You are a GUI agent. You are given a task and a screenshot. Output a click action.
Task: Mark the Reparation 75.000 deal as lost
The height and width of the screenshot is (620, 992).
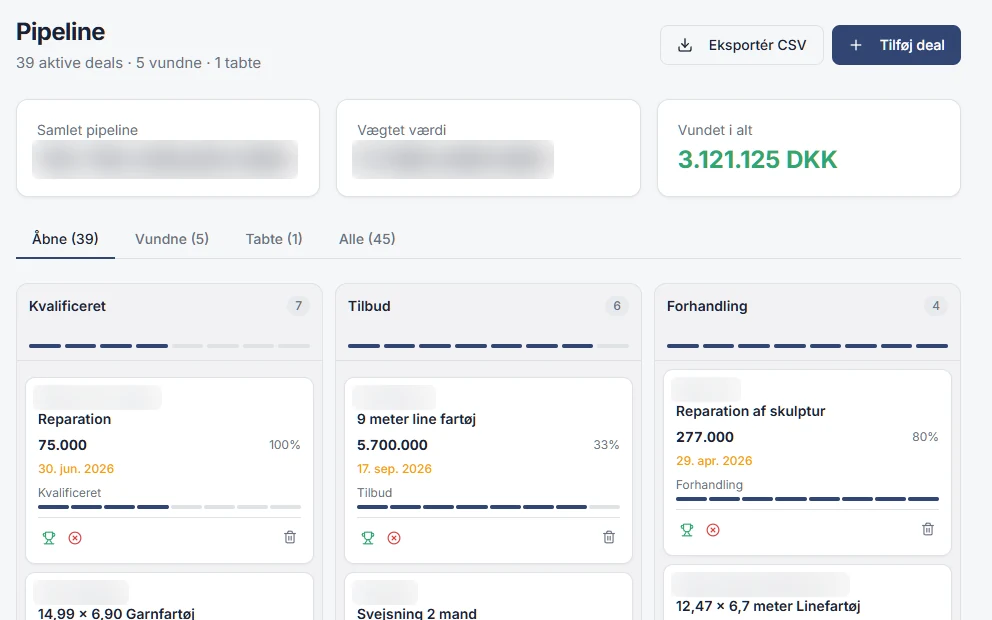[x=75, y=538]
